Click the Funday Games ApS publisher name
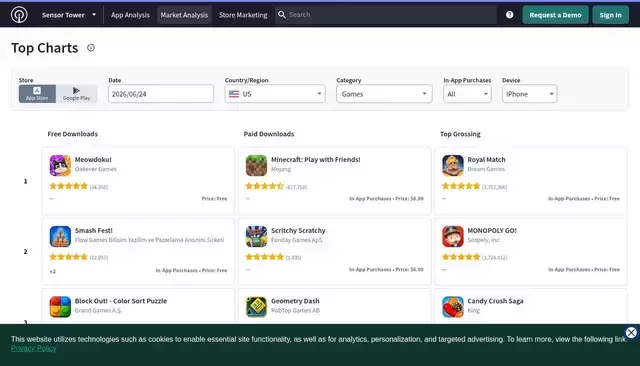Image resolution: width=640 pixels, height=366 pixels. 296,240
